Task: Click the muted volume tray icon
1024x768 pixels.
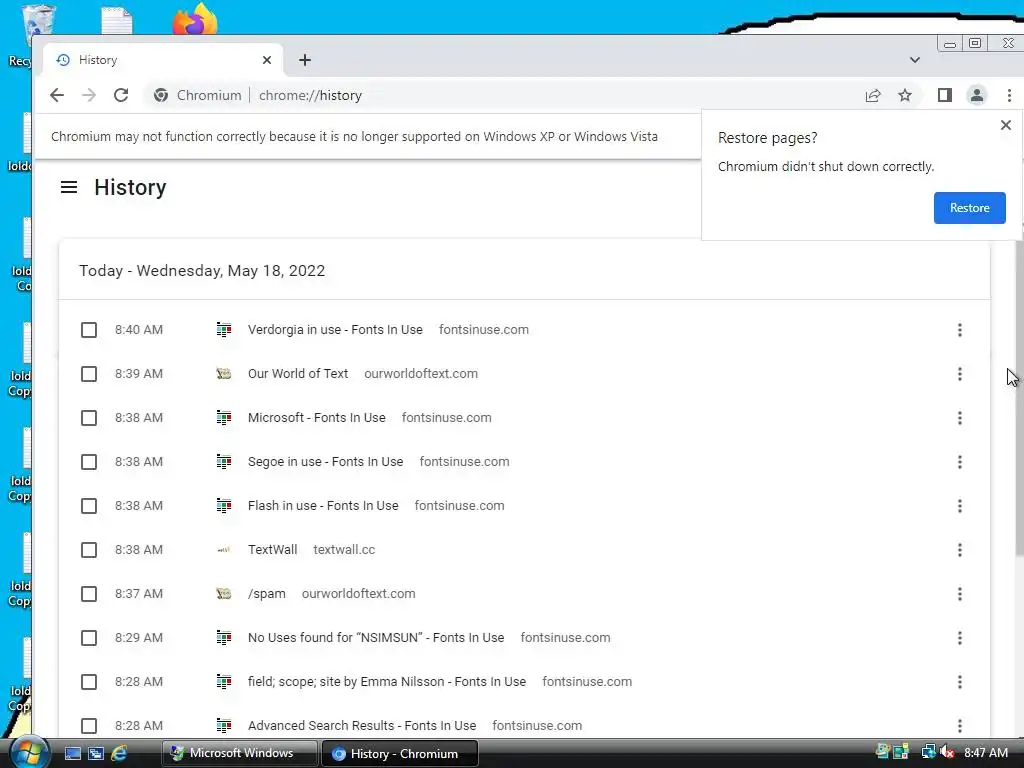Action: pyautogui.click(x=948, y=752)
